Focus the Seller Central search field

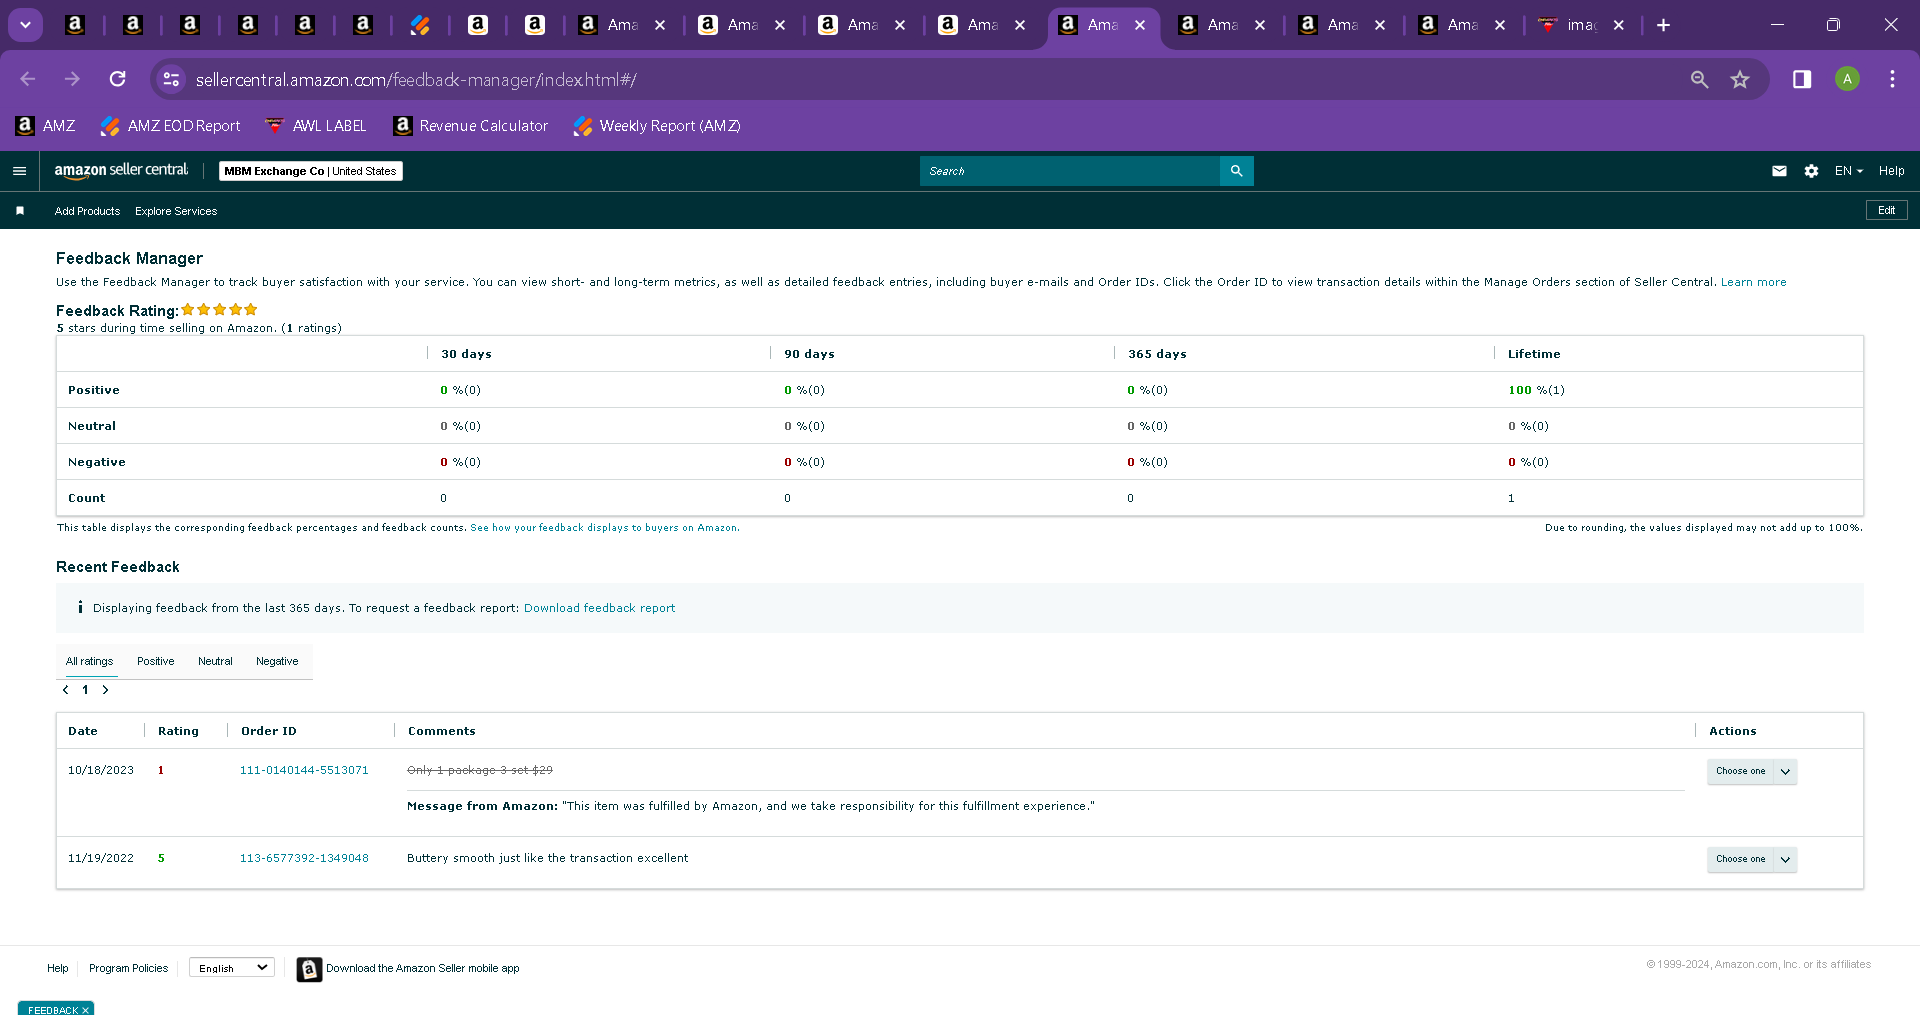(1069, 171)
